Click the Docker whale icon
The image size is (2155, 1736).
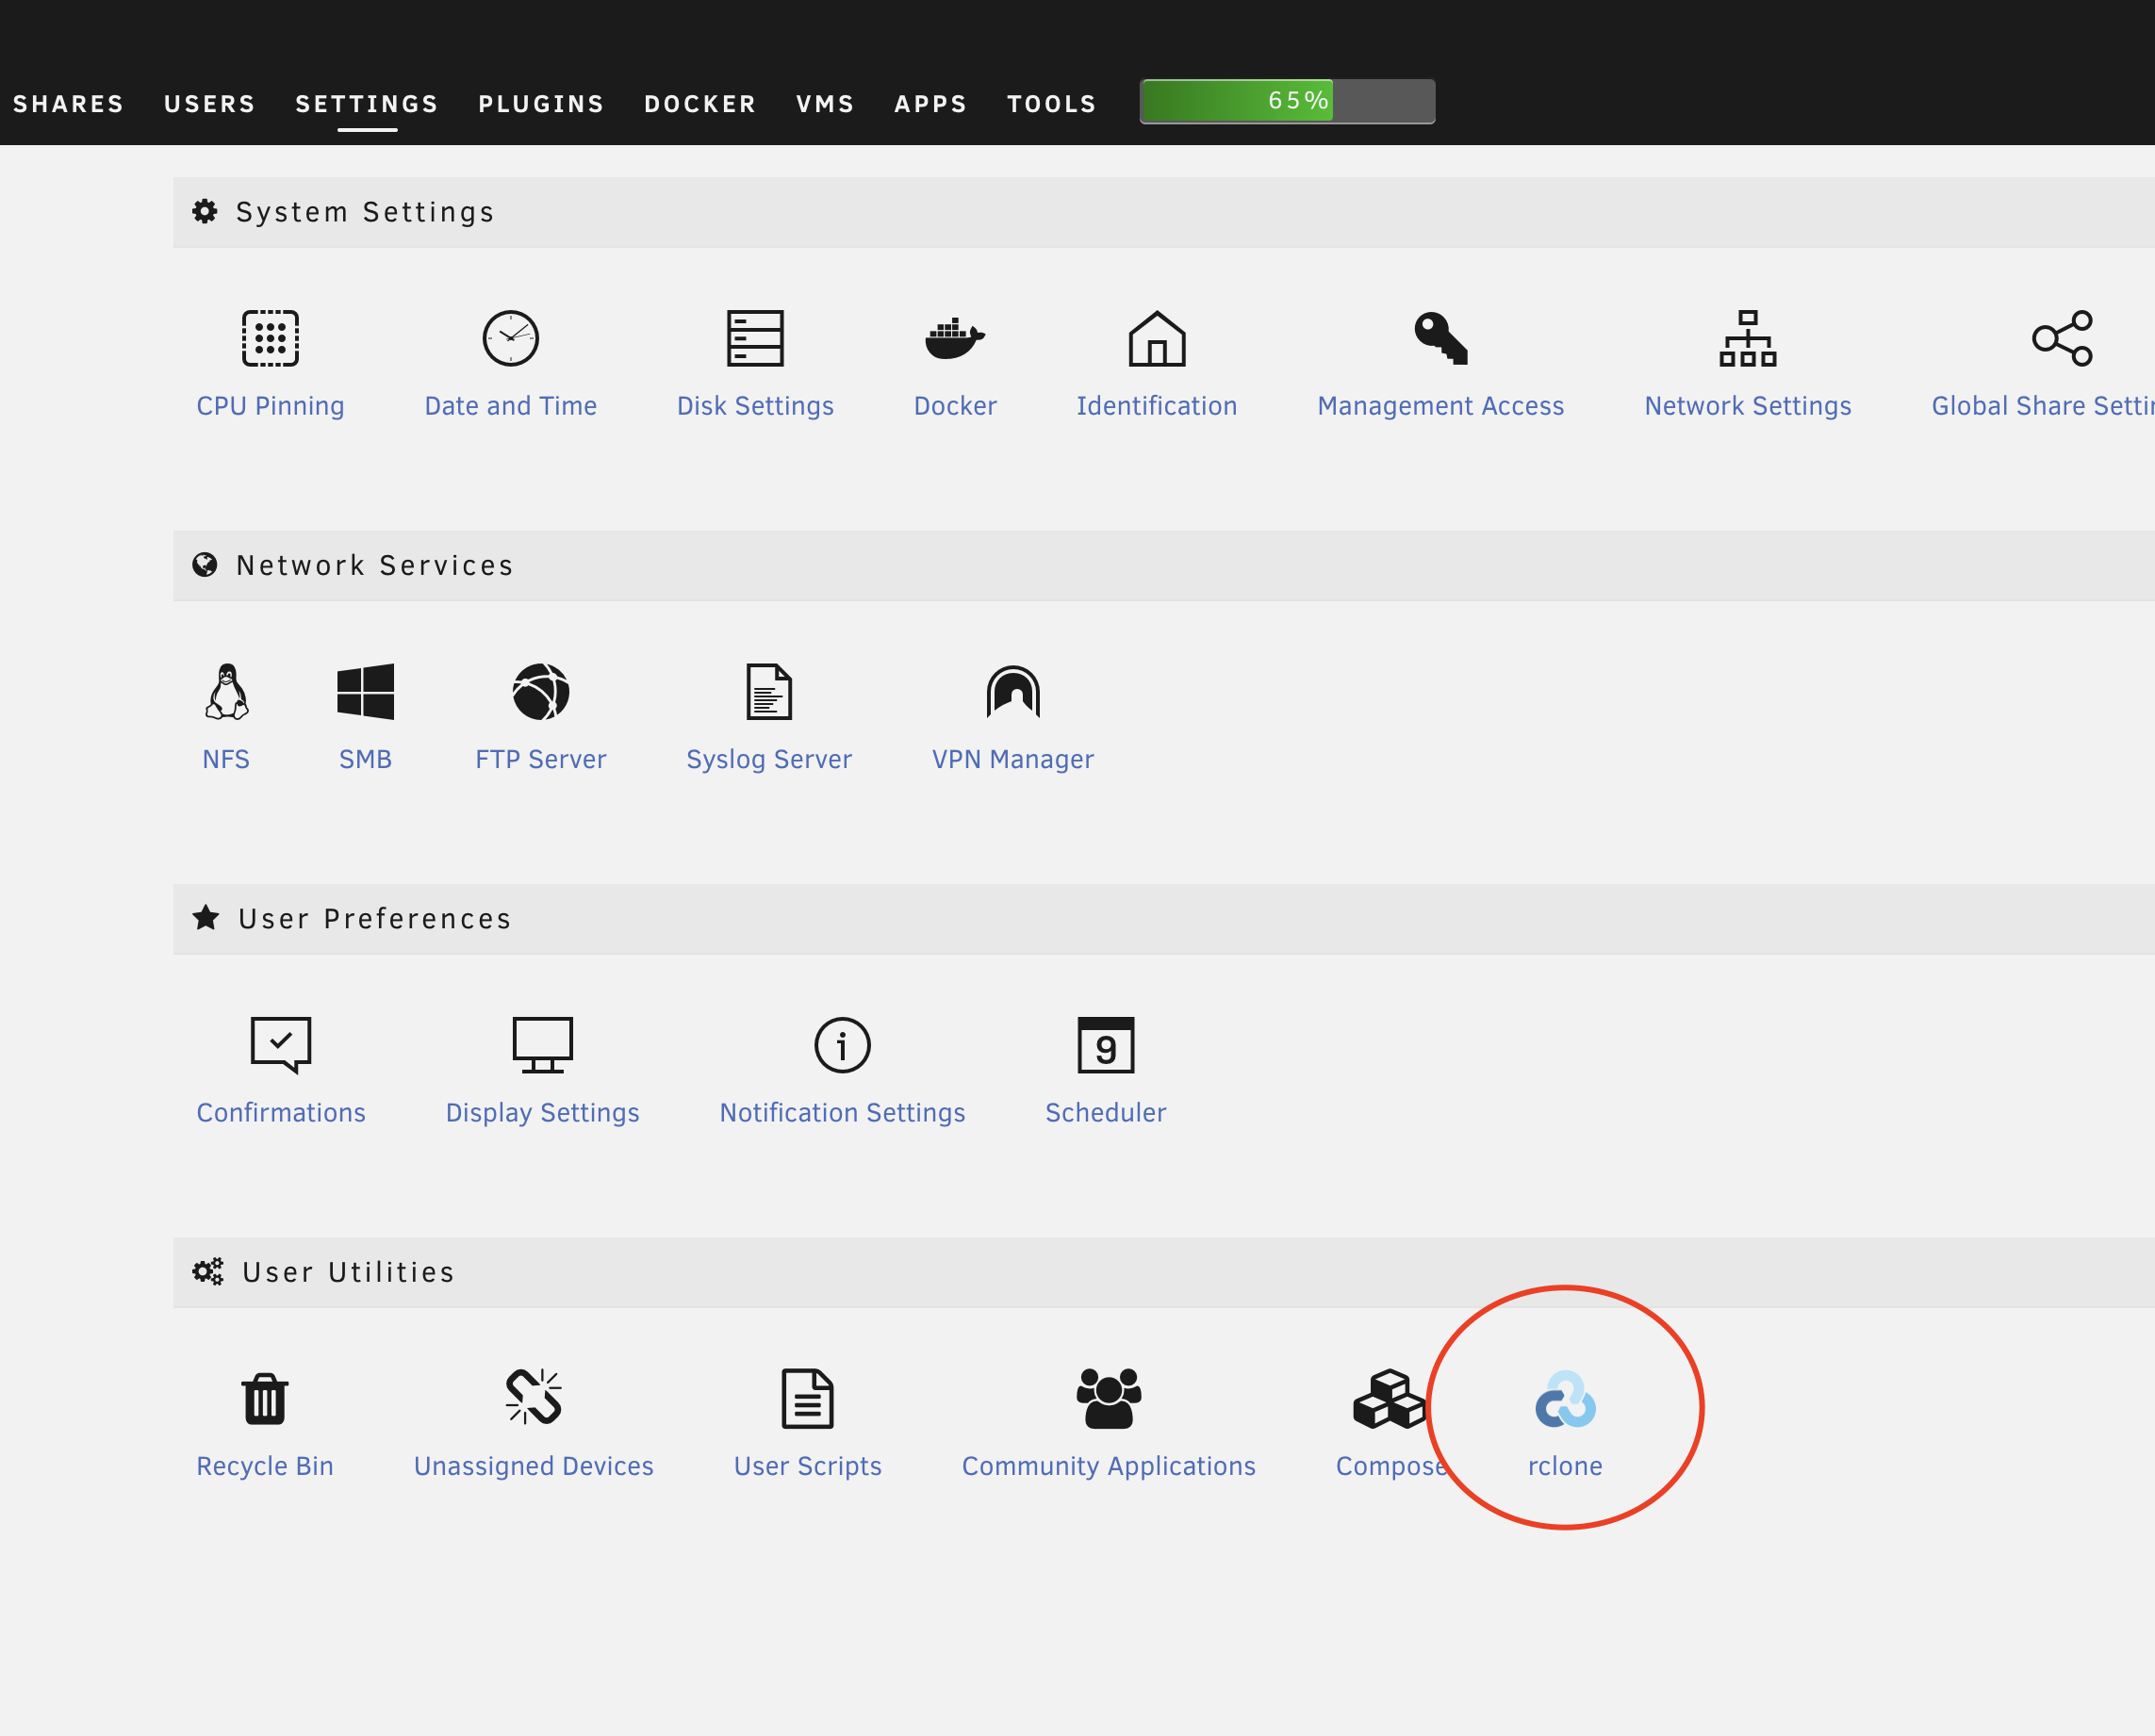pos(954,338)
